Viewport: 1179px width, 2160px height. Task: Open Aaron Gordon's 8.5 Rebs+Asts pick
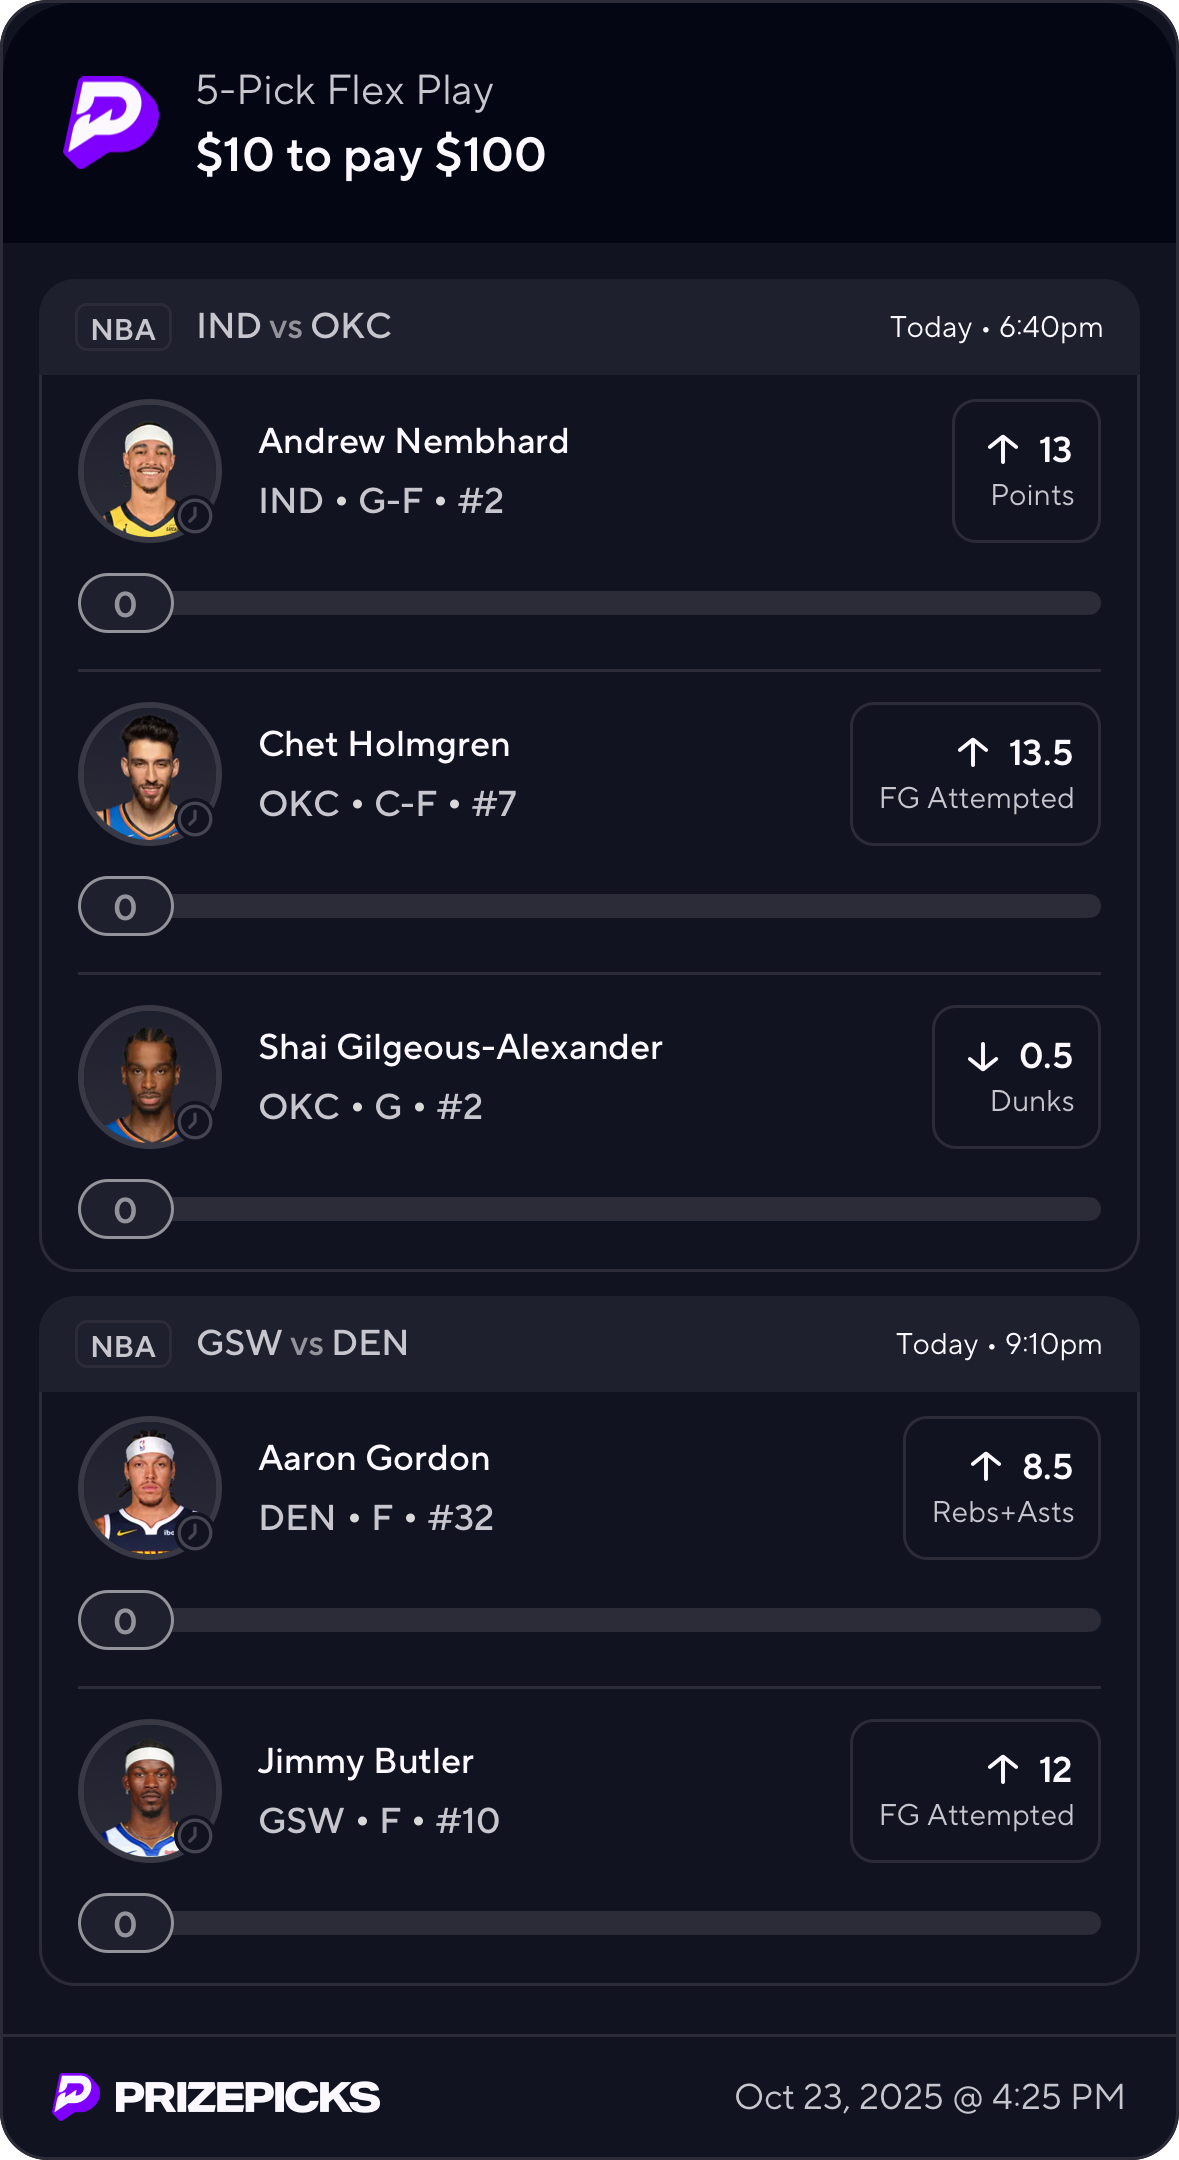[x=1001, y=1488]
